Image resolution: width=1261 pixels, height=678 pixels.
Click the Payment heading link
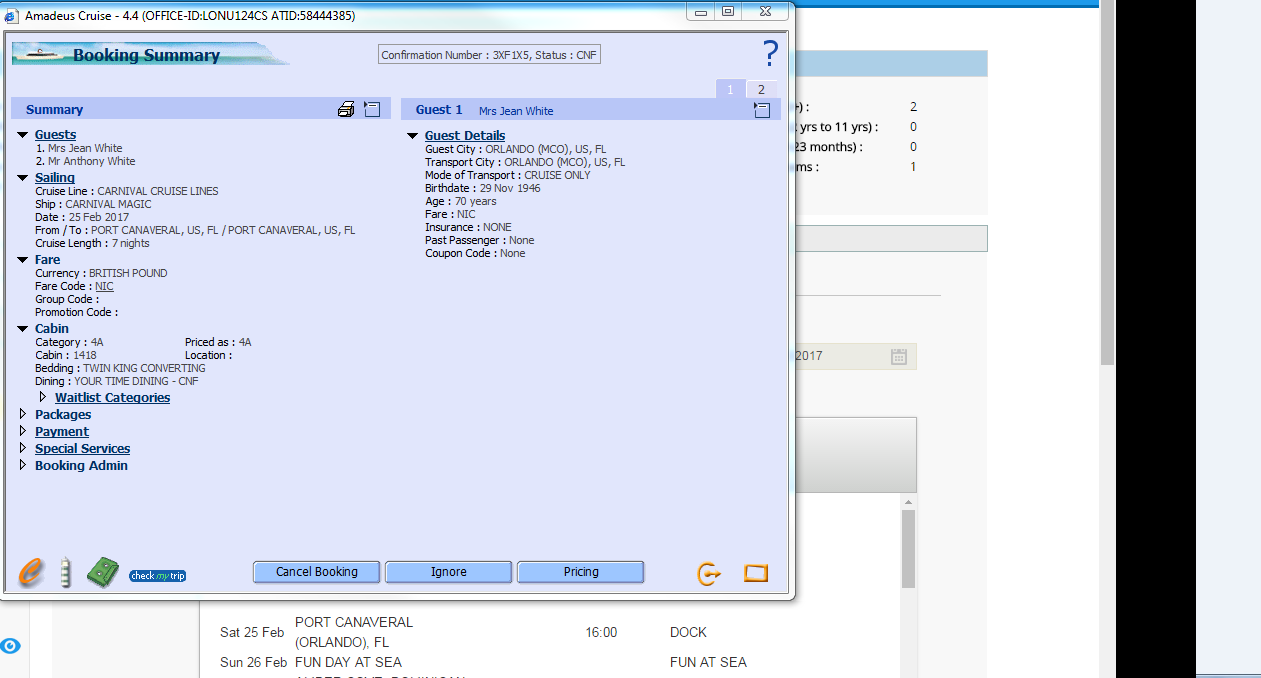[62, 431]
